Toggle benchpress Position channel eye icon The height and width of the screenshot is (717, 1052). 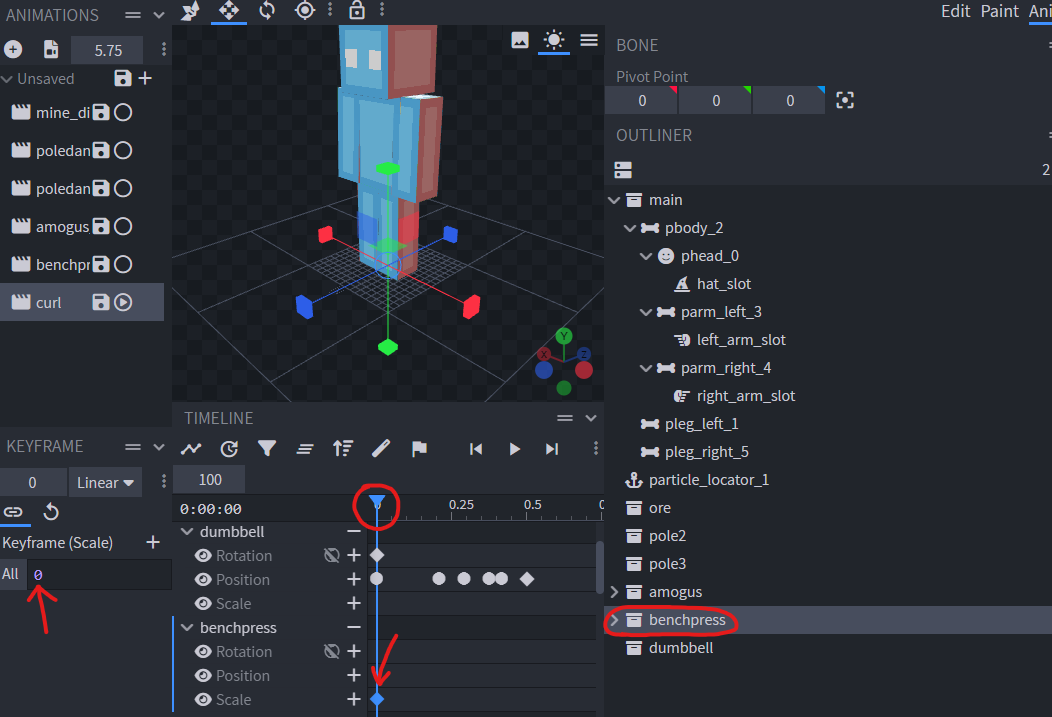pyautogui.click(x=204, y=676)
